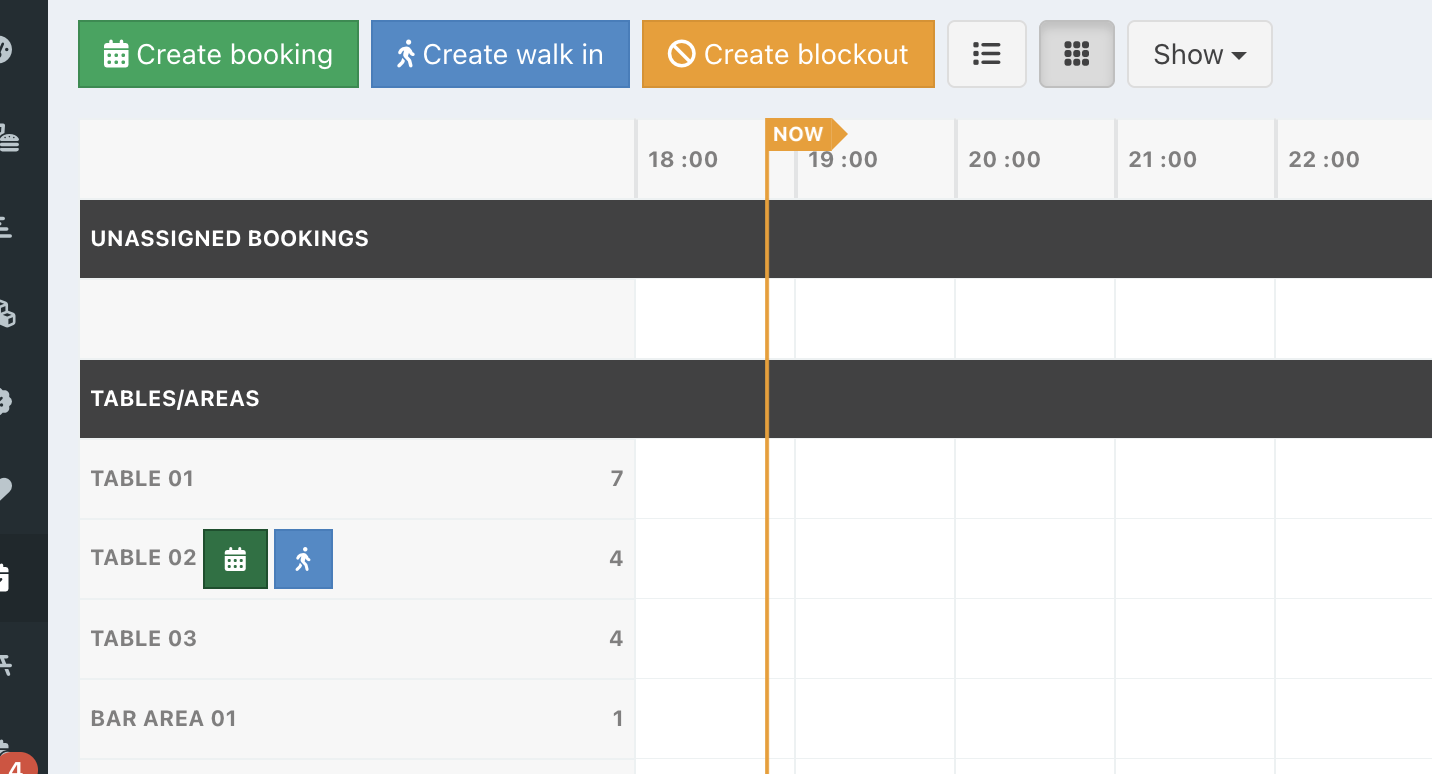Open the Show dropdown menu
Image resolution: width=1432 pixels, height=774 pixels.
[x=1199, y=54]
